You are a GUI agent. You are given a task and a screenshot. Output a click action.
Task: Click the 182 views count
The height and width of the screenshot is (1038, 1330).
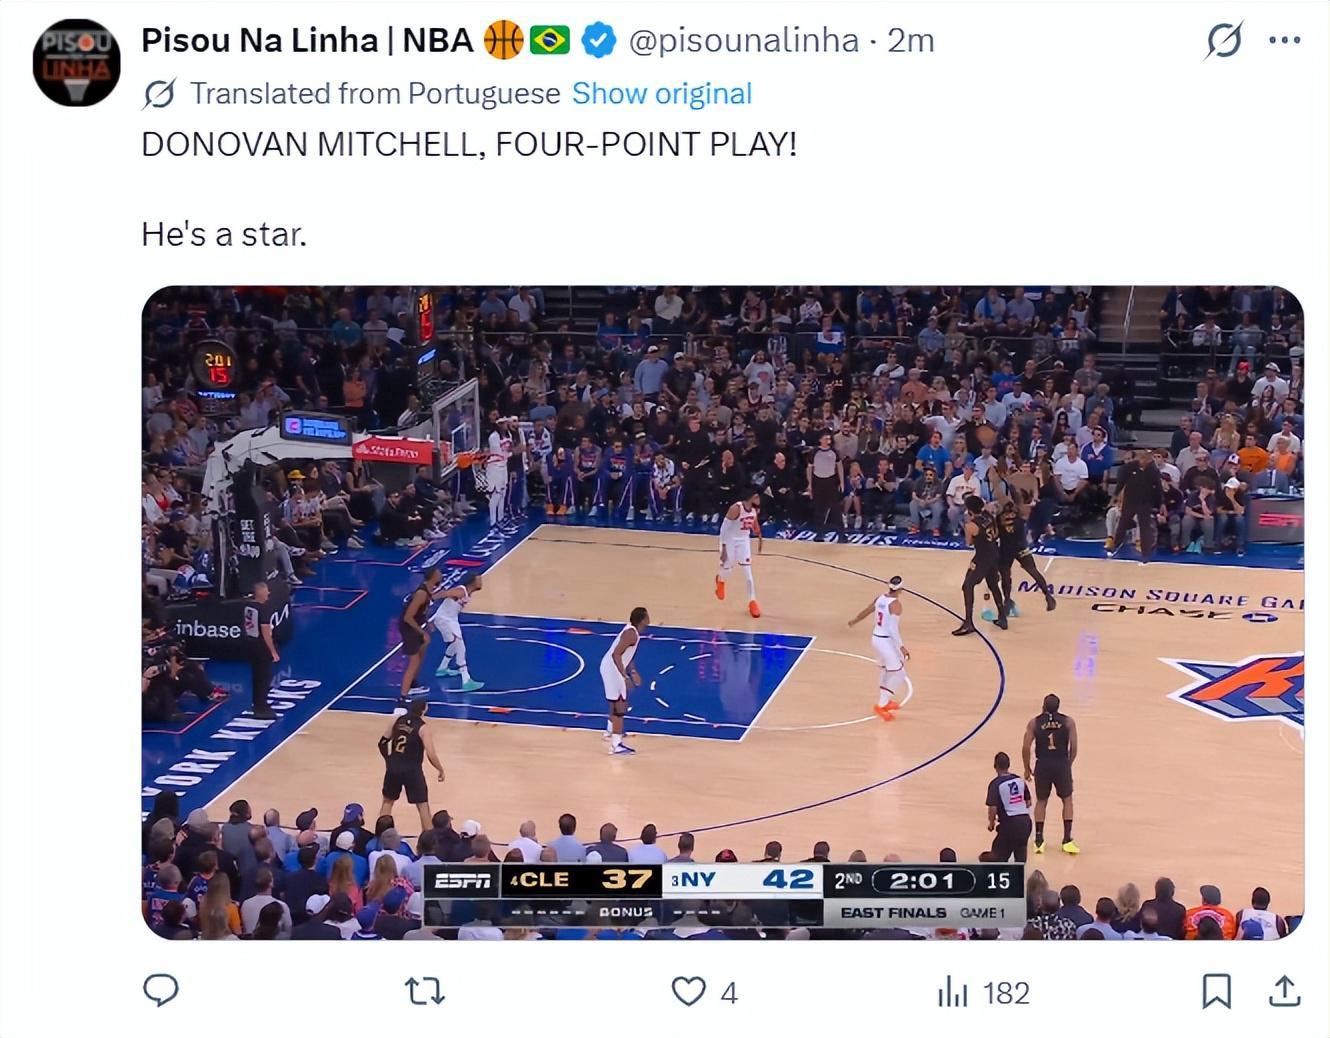(1006, 993)
